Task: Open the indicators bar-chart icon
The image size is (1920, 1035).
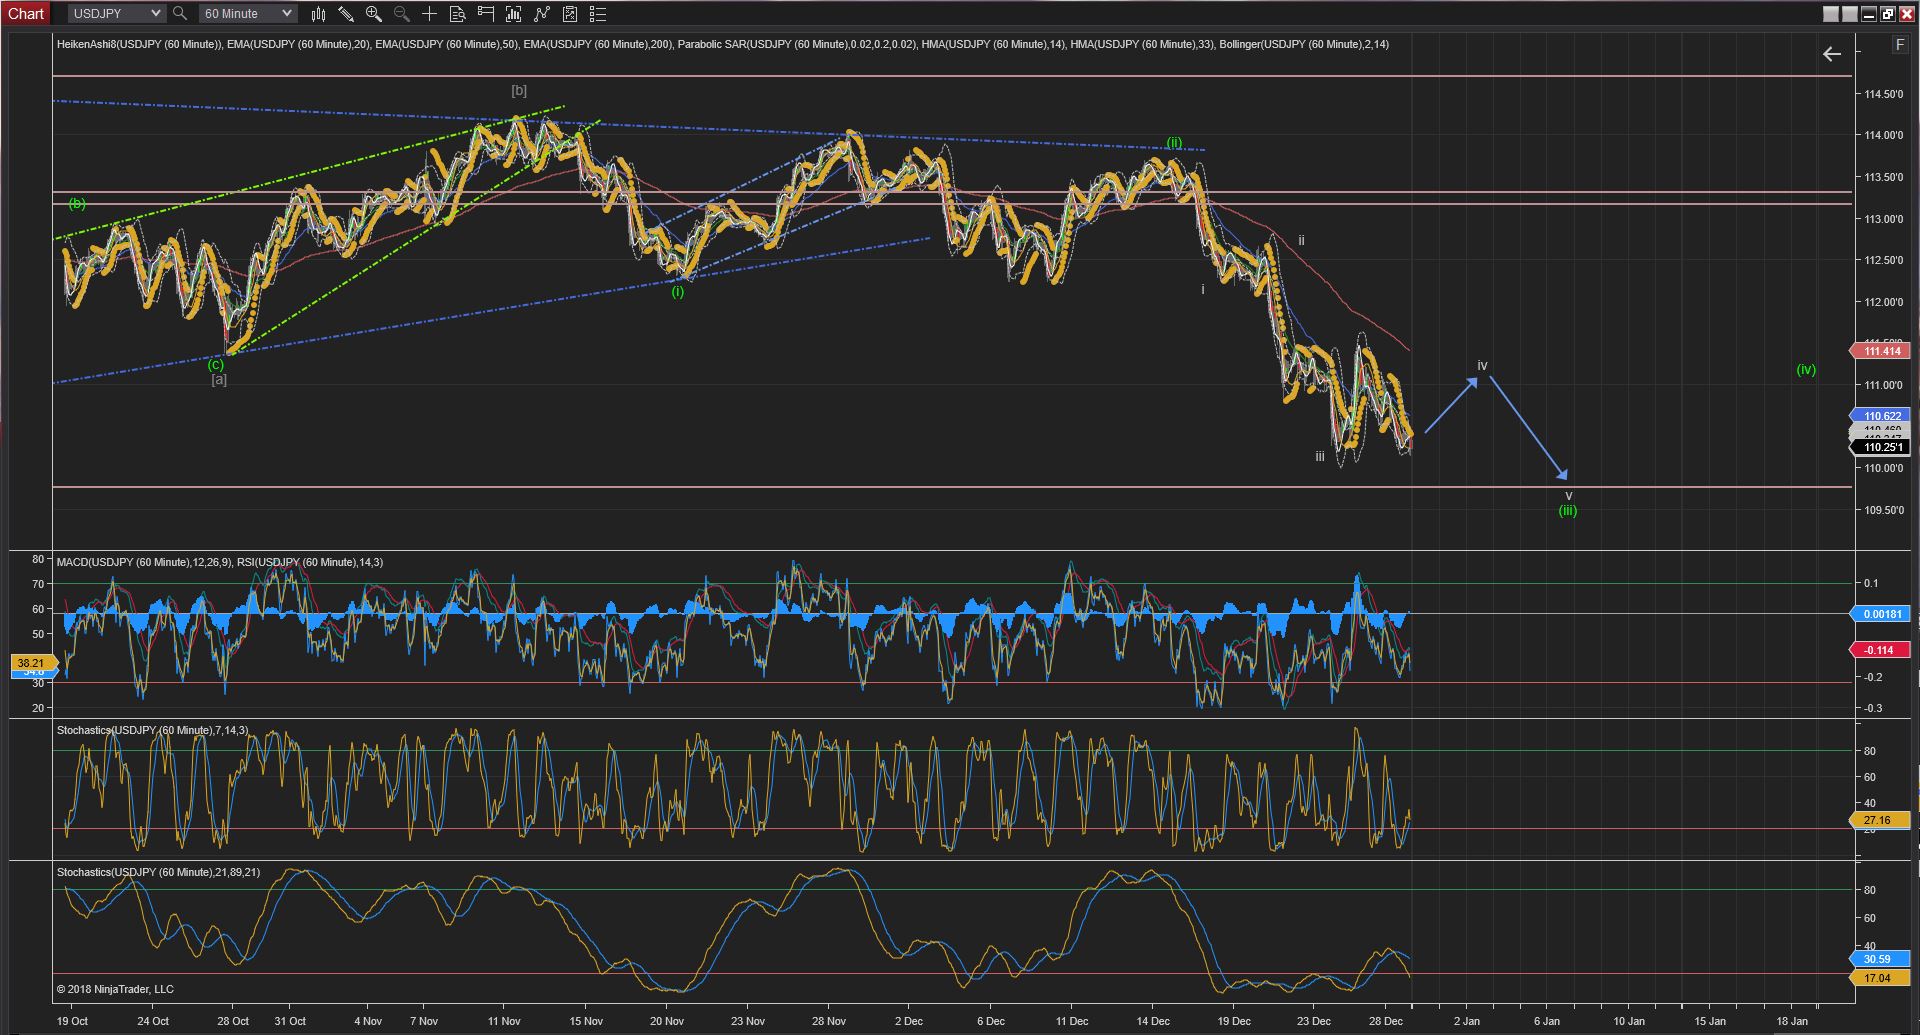Action: pyautogui.click(x=513, y=14)
